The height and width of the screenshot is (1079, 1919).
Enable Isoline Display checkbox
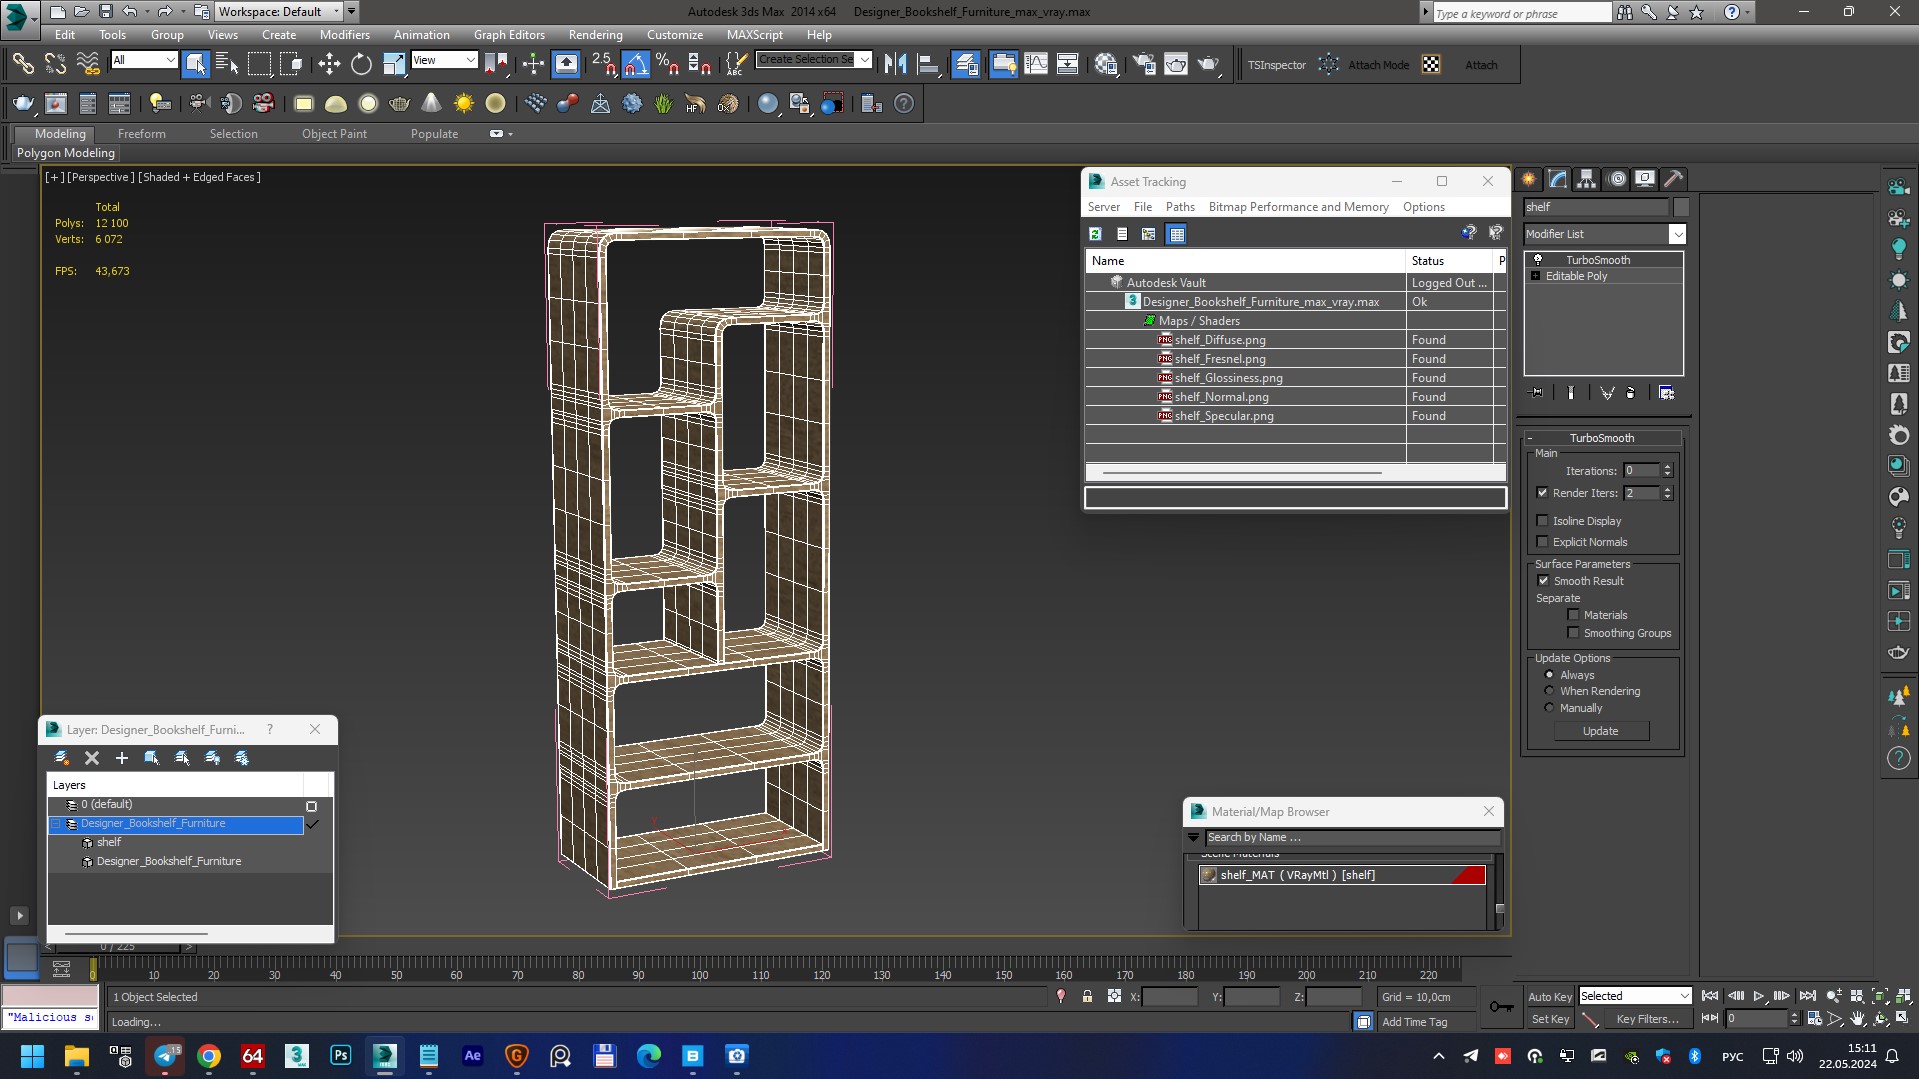[1542, 521]
